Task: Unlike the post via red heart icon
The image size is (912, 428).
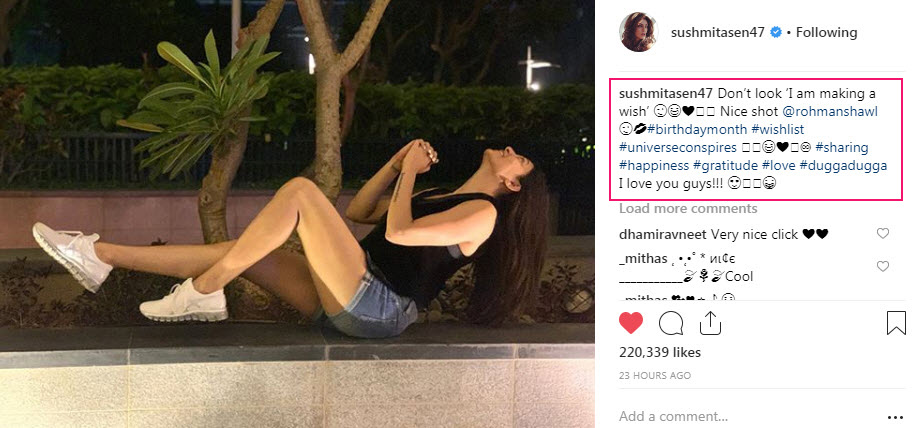Action: 631,323
